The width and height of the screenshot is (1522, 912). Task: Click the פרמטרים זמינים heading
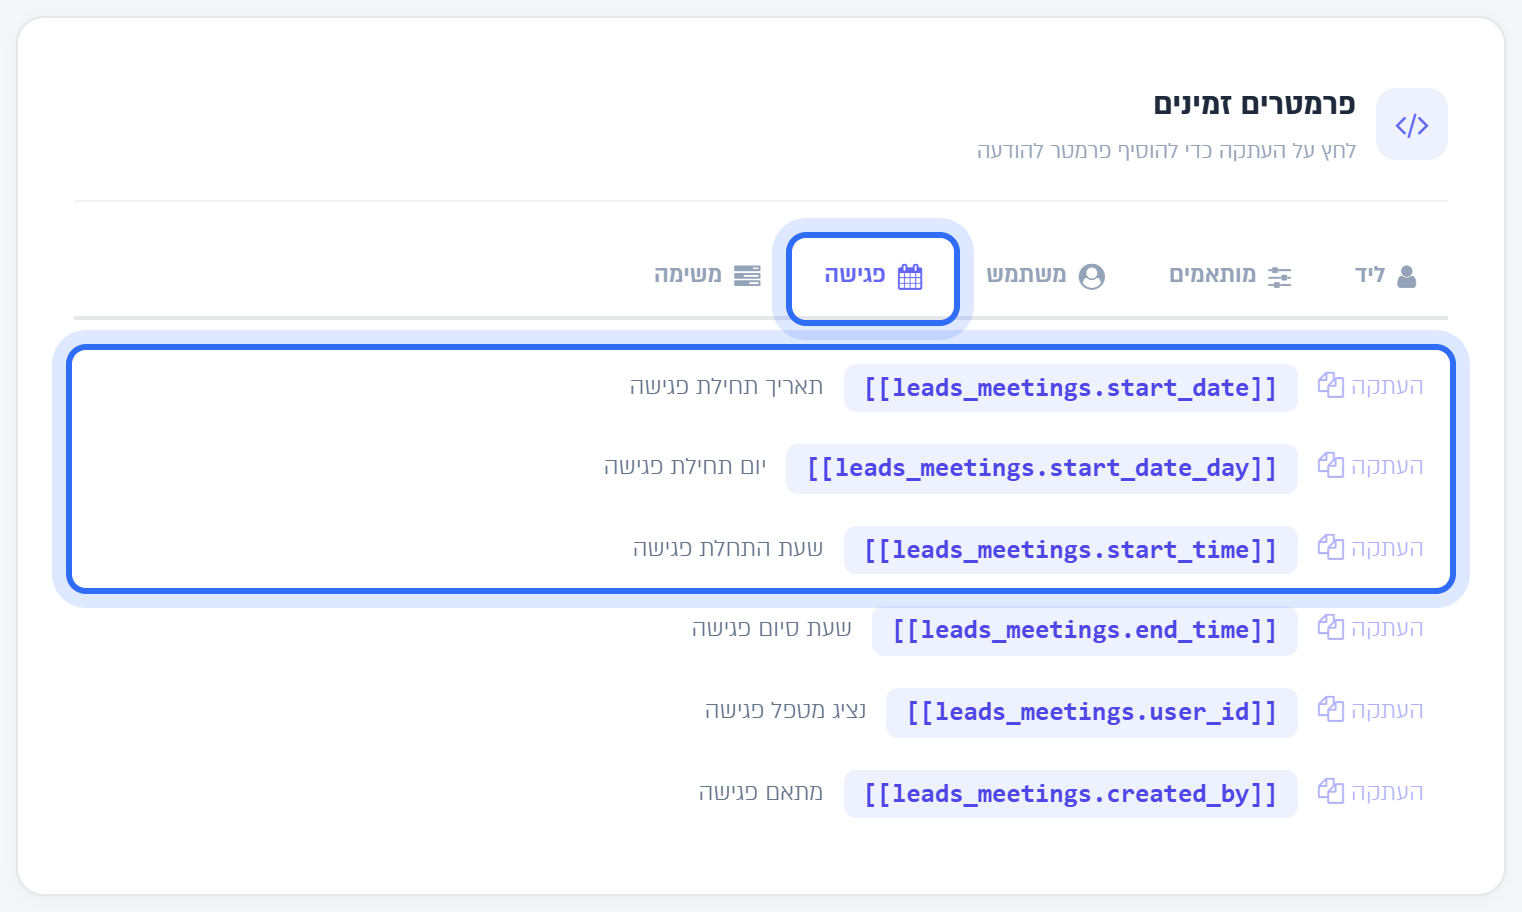(x=1254, y=104)
